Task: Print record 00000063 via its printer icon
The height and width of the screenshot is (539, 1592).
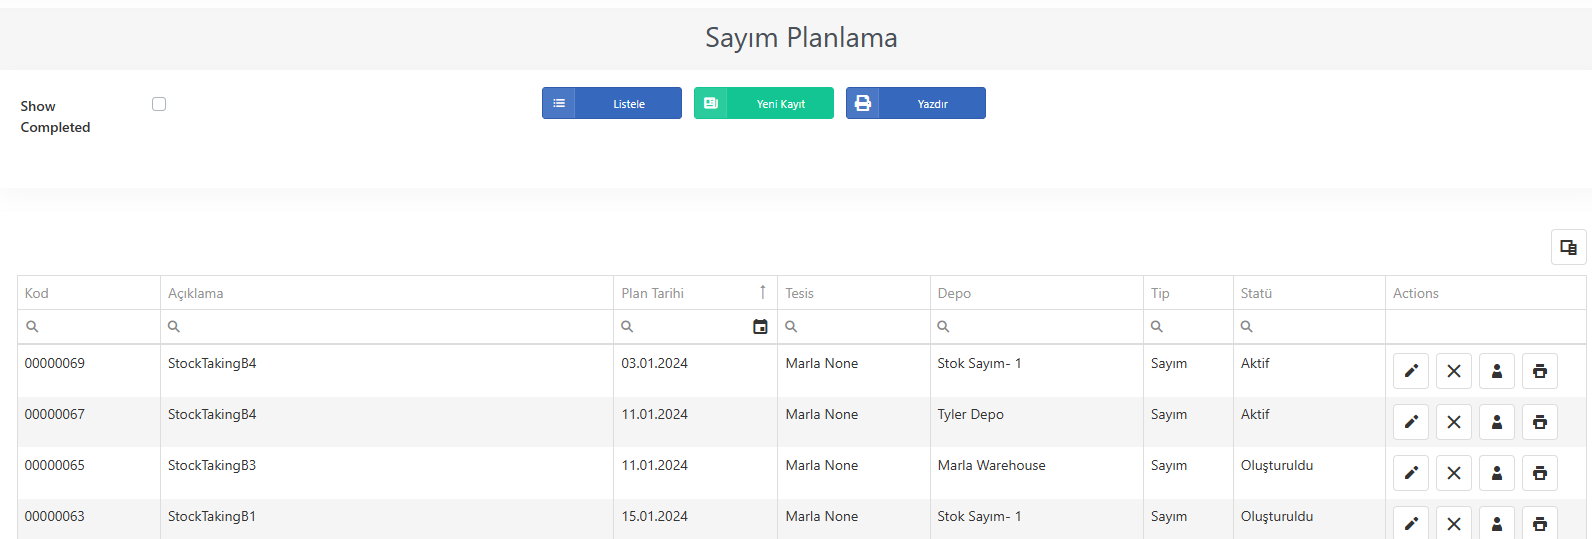Action: [x=1540, y=523]
